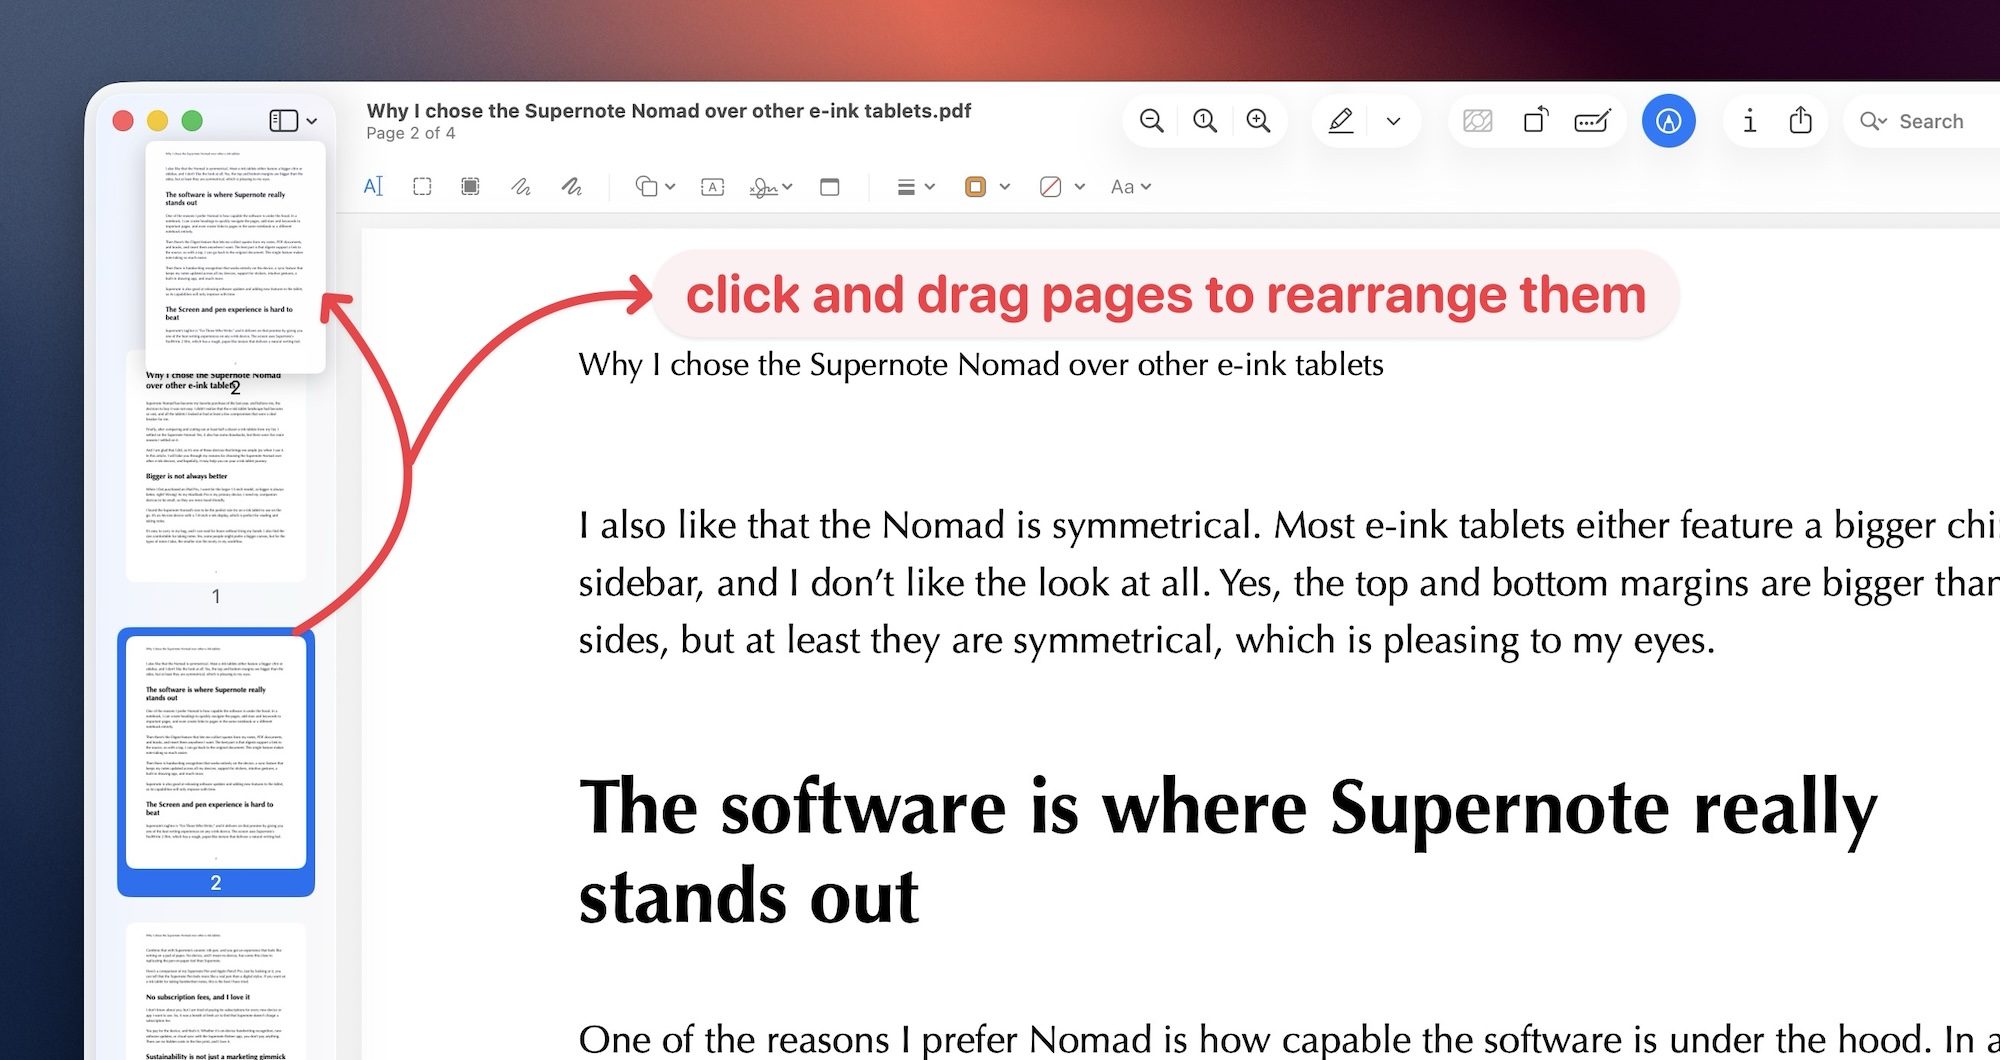Open the Shapes dropdown
This screenshot has height=1060, width=2000.
tap(655, 186)
